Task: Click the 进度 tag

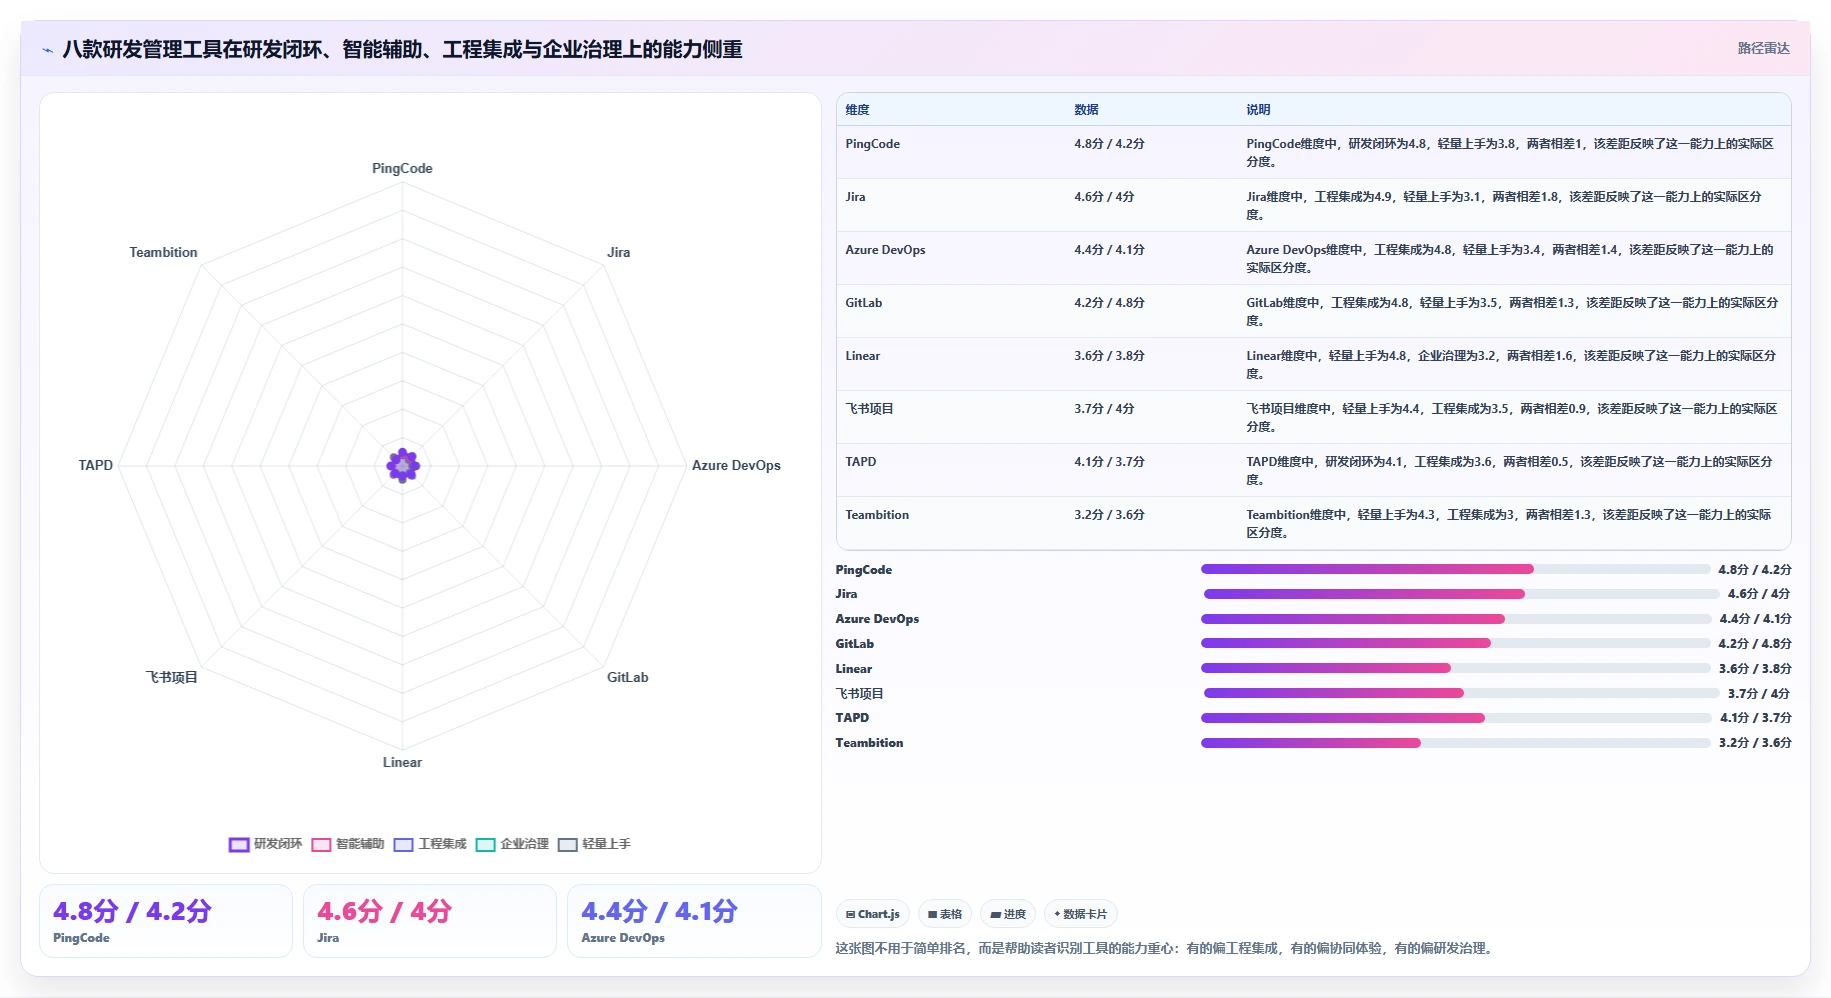Action: pos(1007,914)
